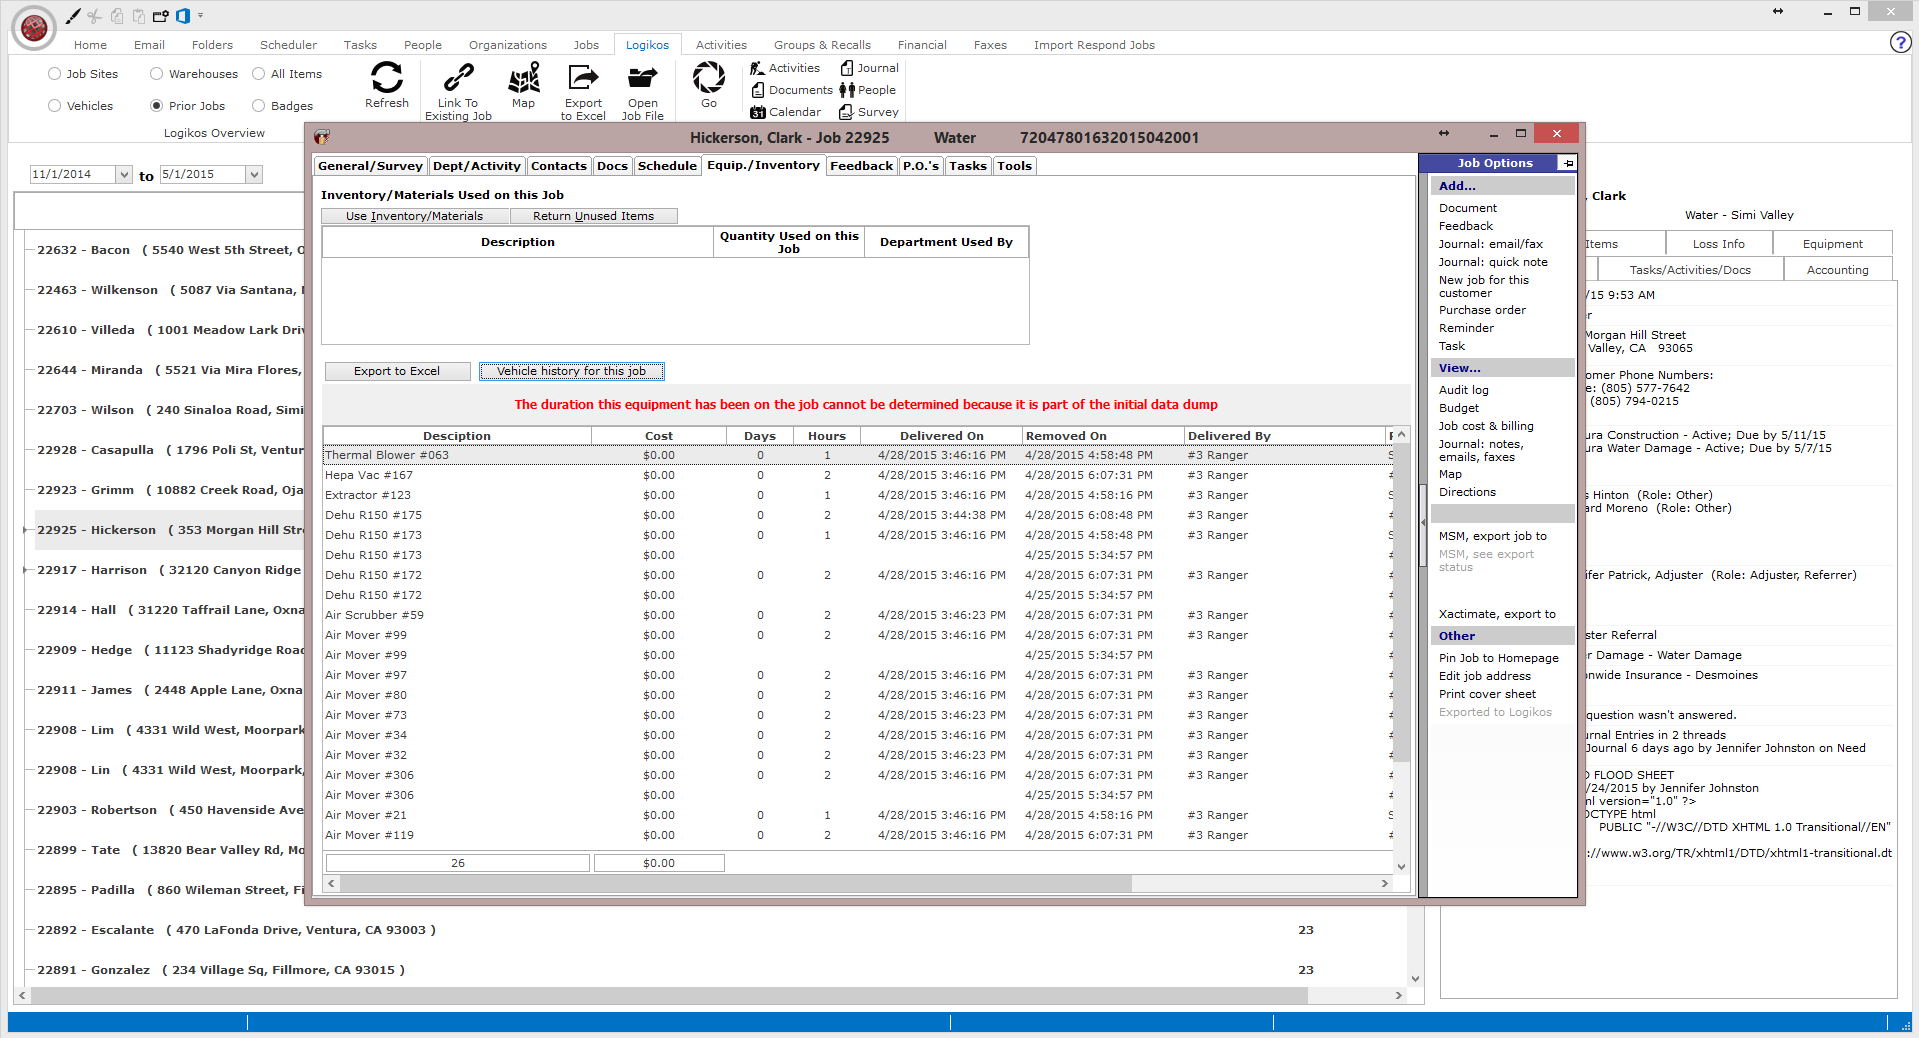
Task: Expand the 22917 - Harrison tree node
Action: click(25, 570)
